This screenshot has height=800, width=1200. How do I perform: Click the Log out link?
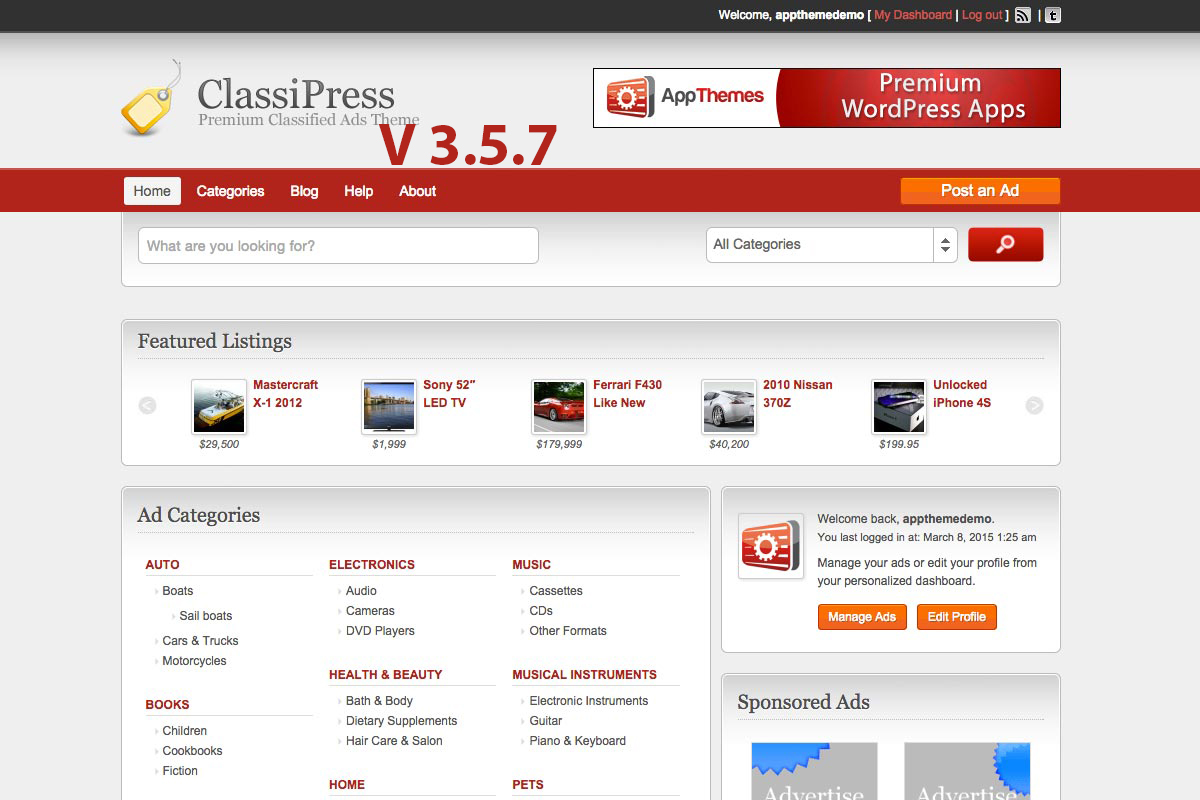(980, 15)
